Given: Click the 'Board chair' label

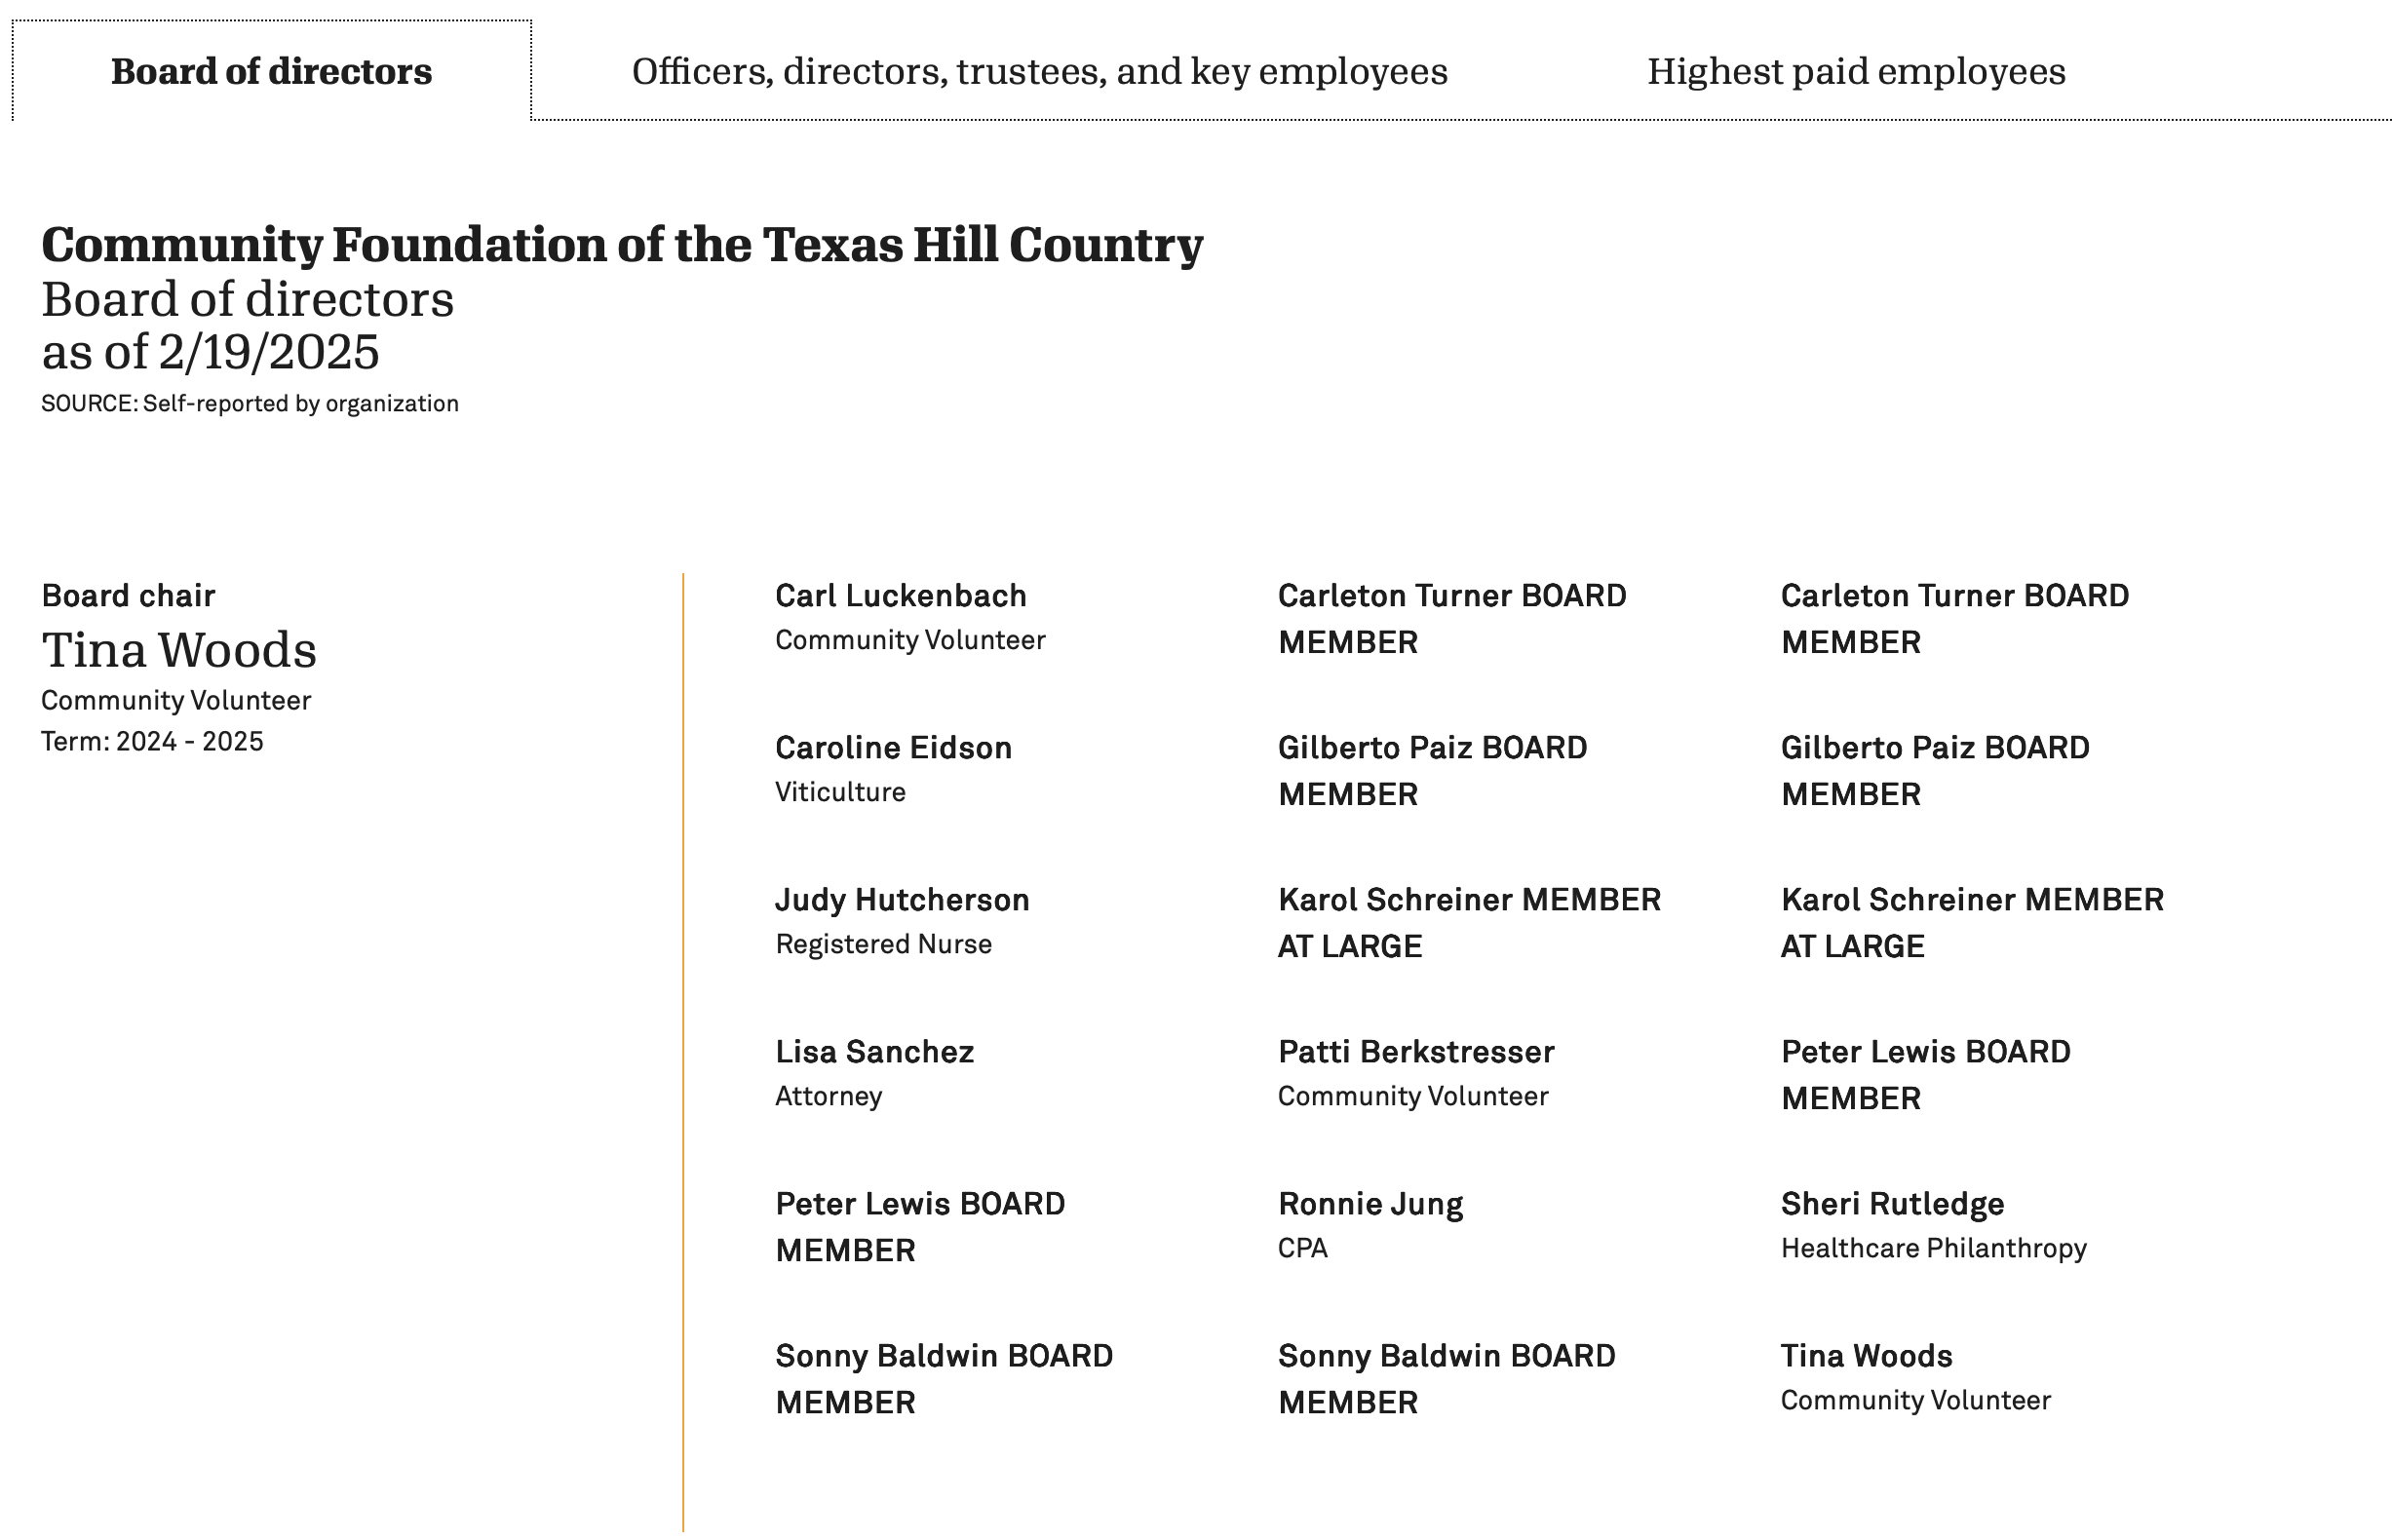Looking at the screenshot, I should [x=128, y=596].
